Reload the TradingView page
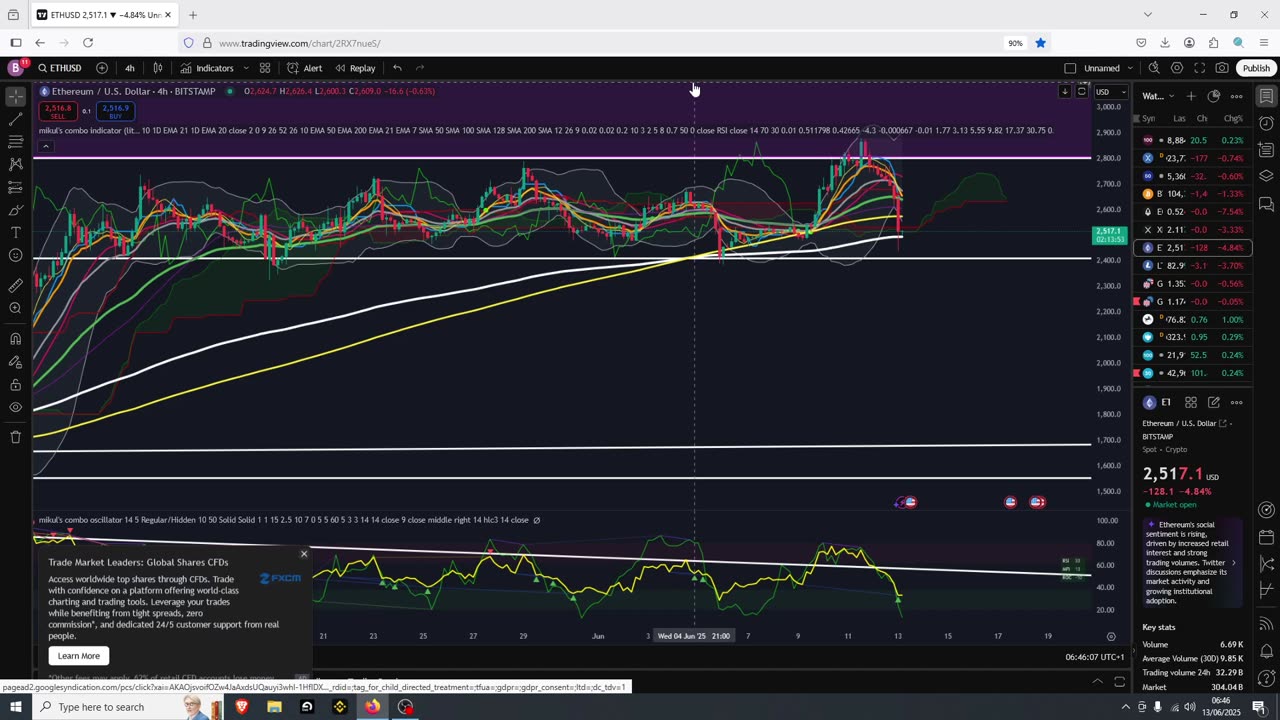This screenshot has height=720, width=1280. pyautogui.click(x=88, y=43)
